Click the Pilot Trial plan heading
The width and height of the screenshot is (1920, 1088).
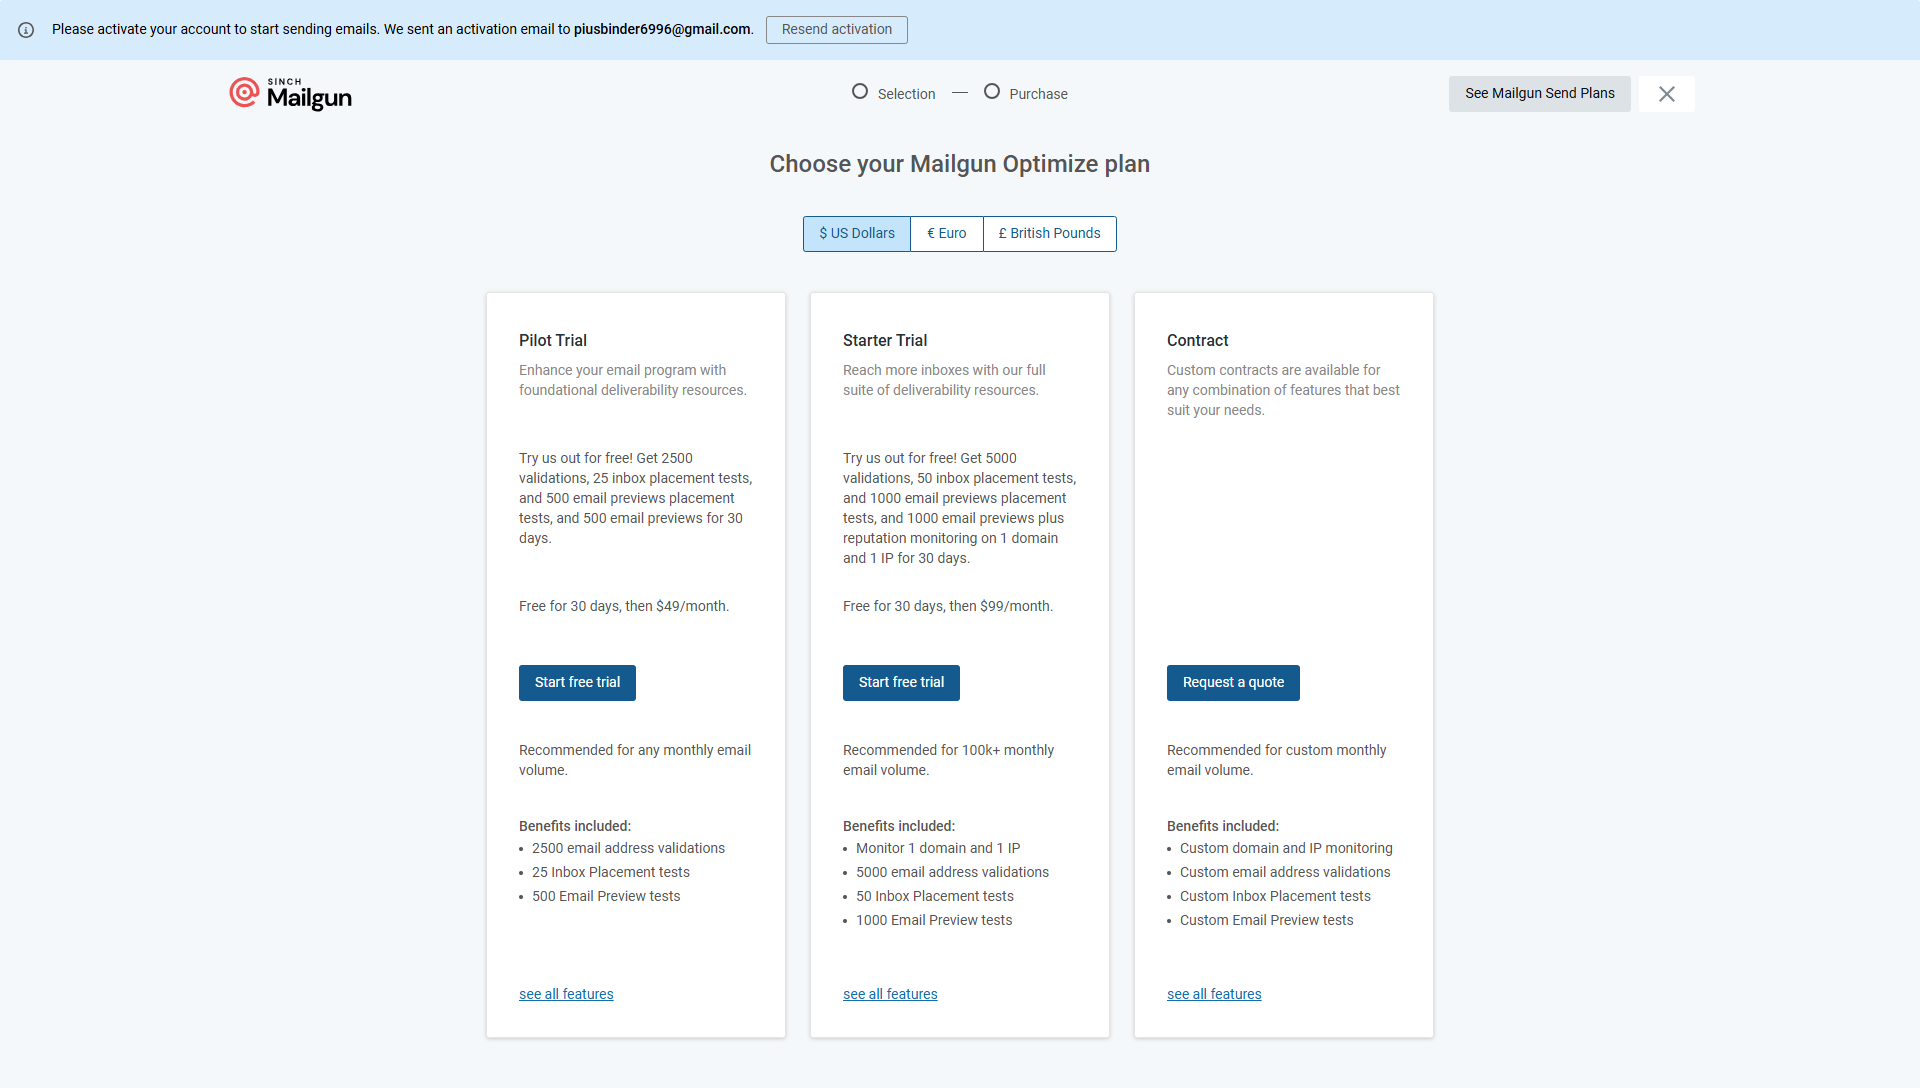pyautogui.click(x=553, y=341)
